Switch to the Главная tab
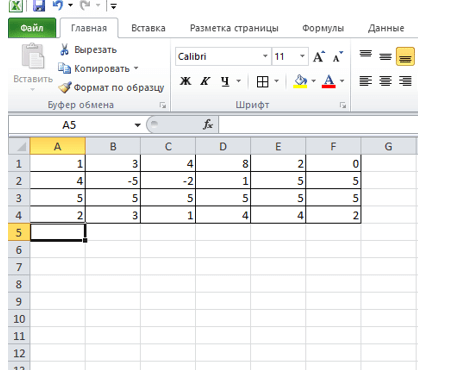The image size is (449, 385). [89, 28]
